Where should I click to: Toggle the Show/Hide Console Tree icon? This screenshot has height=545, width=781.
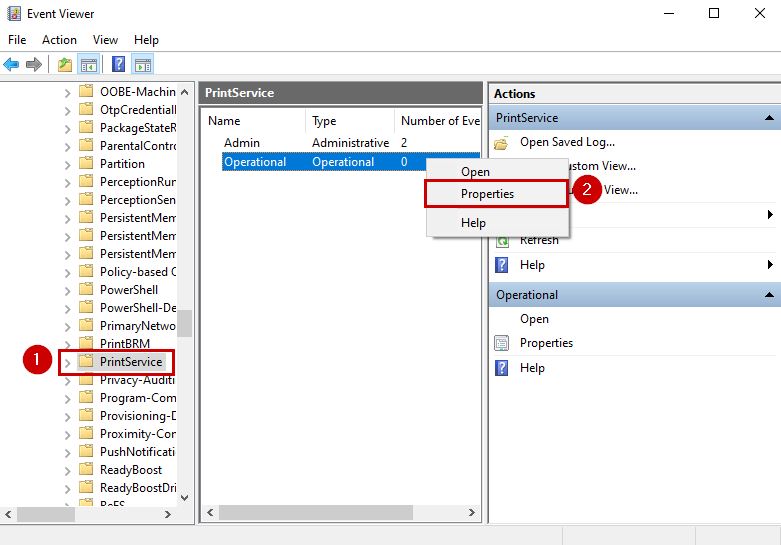click(89, 64)
